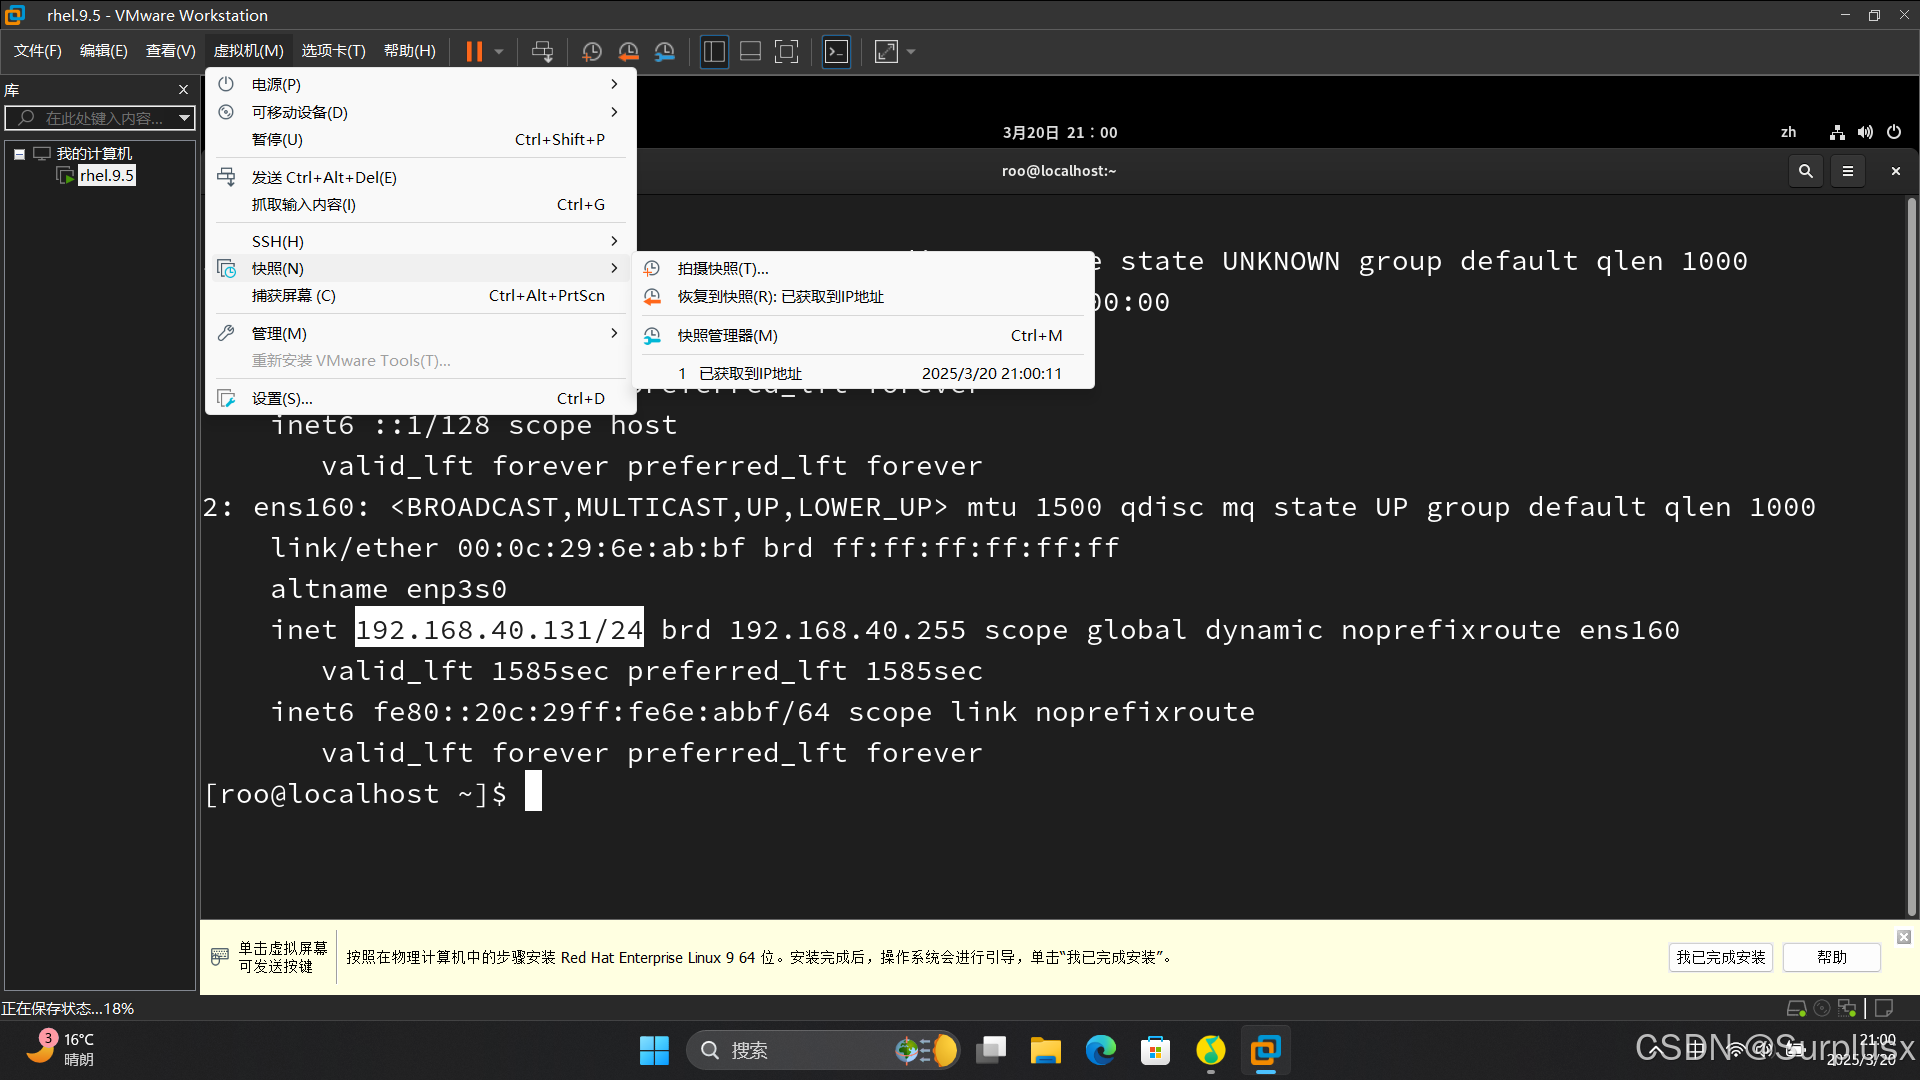Open the library search box dropdown arrow
This screenshot has height=1080, width=1920.
click(x=184, y=118)
